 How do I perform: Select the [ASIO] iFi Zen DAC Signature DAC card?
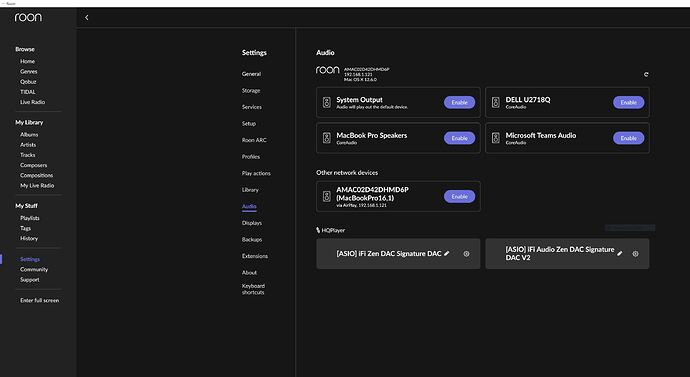(398, 254)
